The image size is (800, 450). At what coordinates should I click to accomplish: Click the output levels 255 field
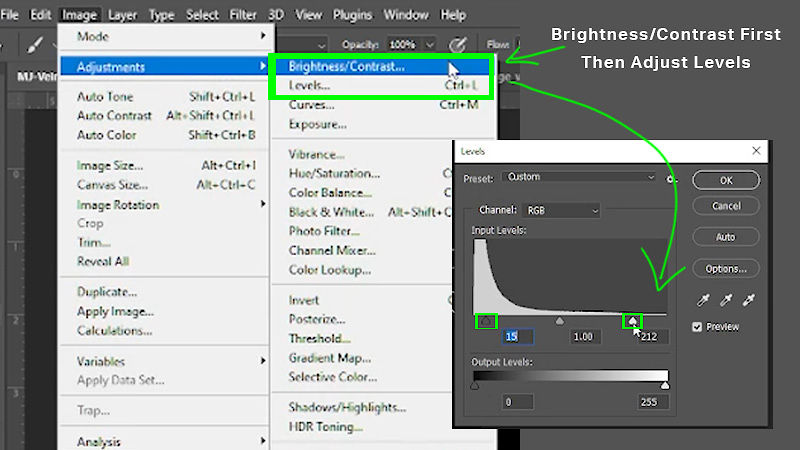tap(653, 402)
